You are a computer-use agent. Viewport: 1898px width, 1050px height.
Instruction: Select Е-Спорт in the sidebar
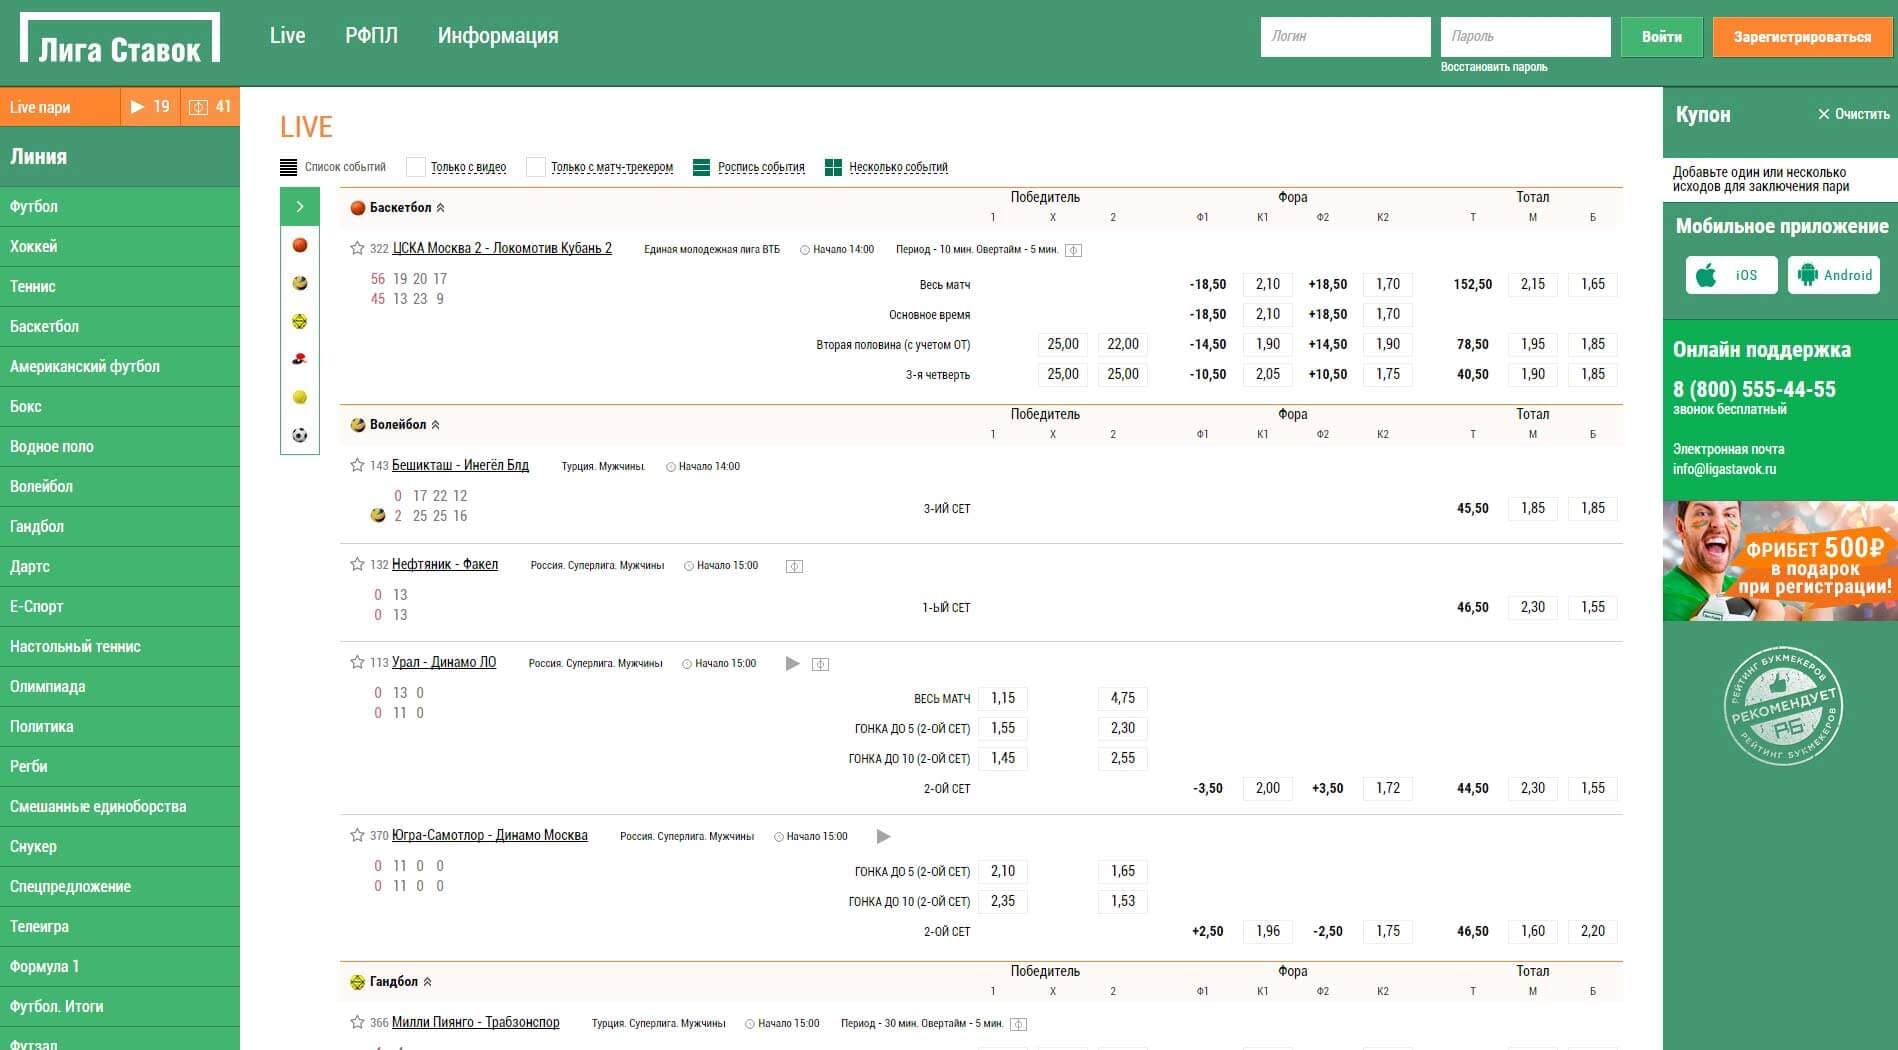[120, 606]
